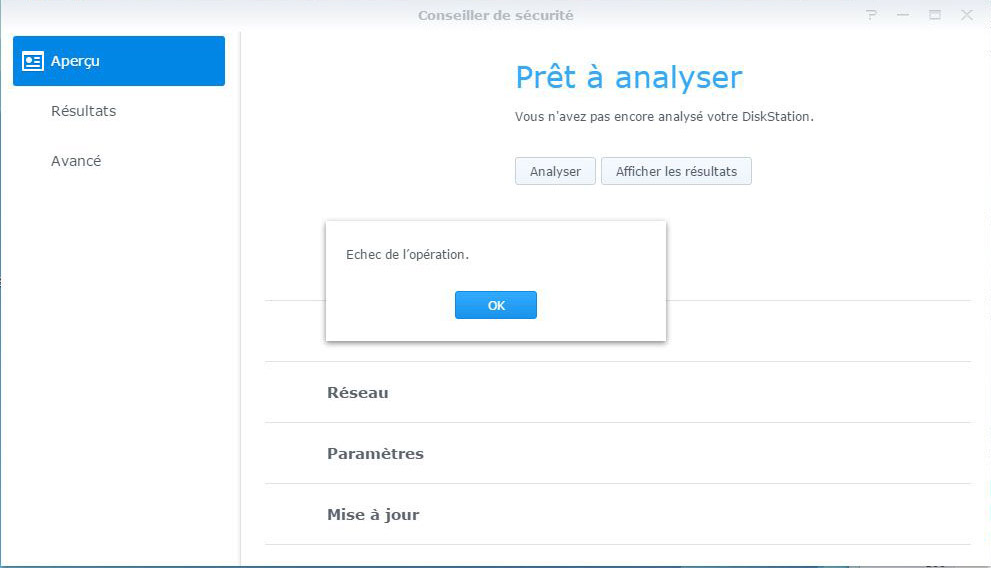Open help with the question mark icon
991x568 pixels.
tap(872, 15)
